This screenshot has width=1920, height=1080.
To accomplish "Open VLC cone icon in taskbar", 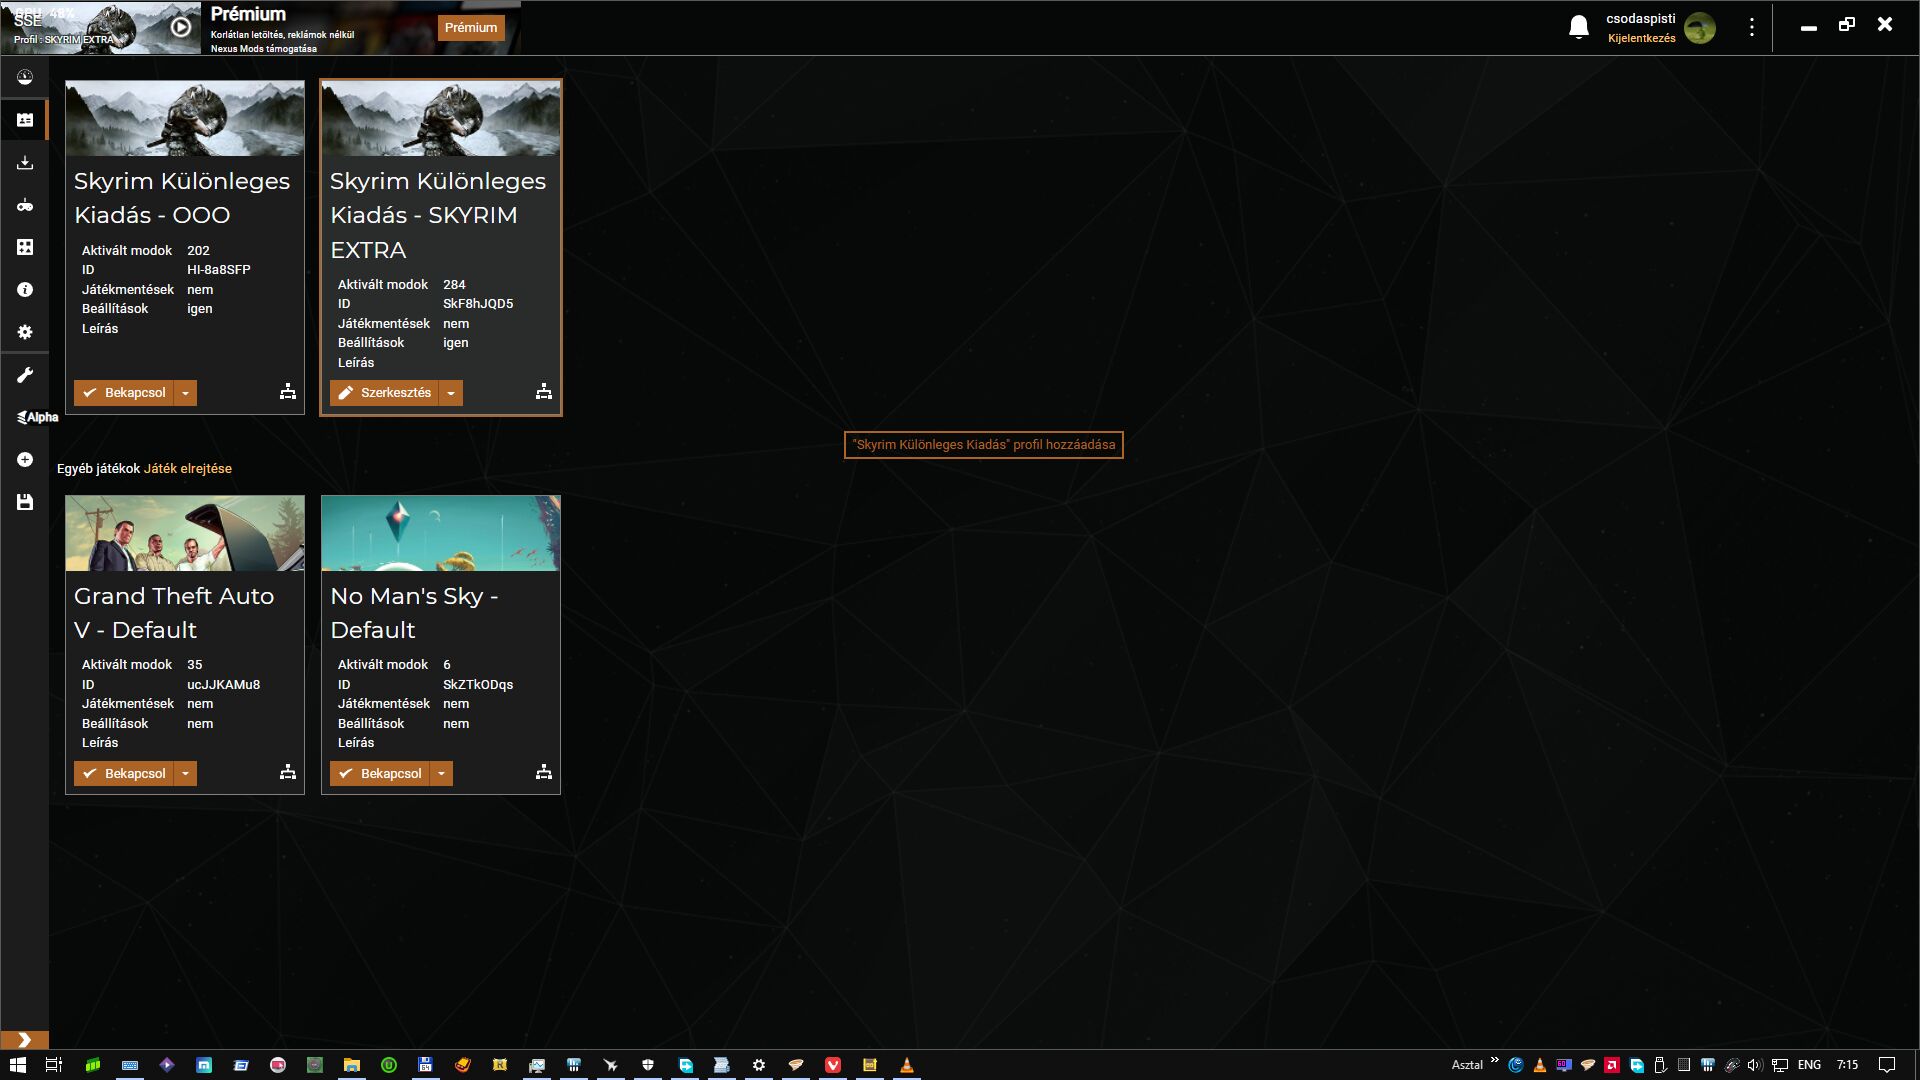I will 907,1065.
